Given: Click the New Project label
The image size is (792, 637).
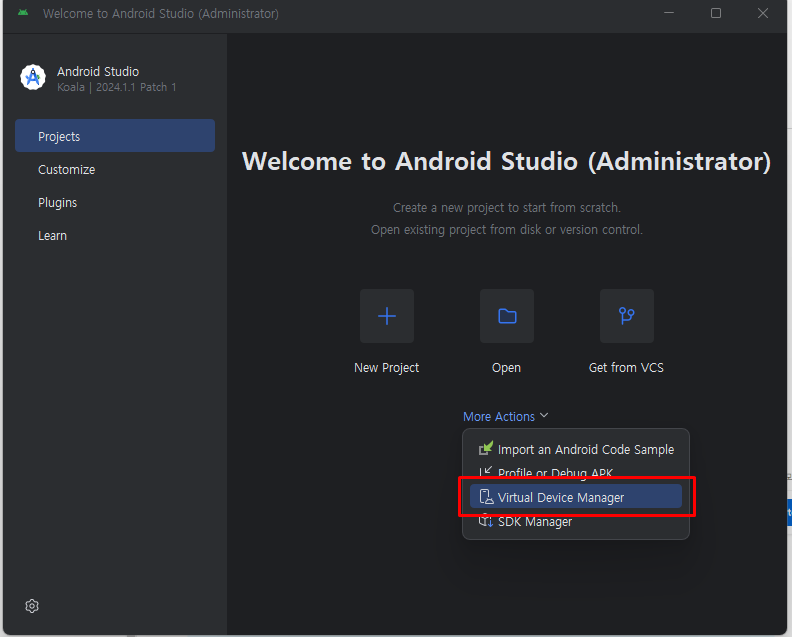Looking at the screenshot, I should [x=386, y=368].
